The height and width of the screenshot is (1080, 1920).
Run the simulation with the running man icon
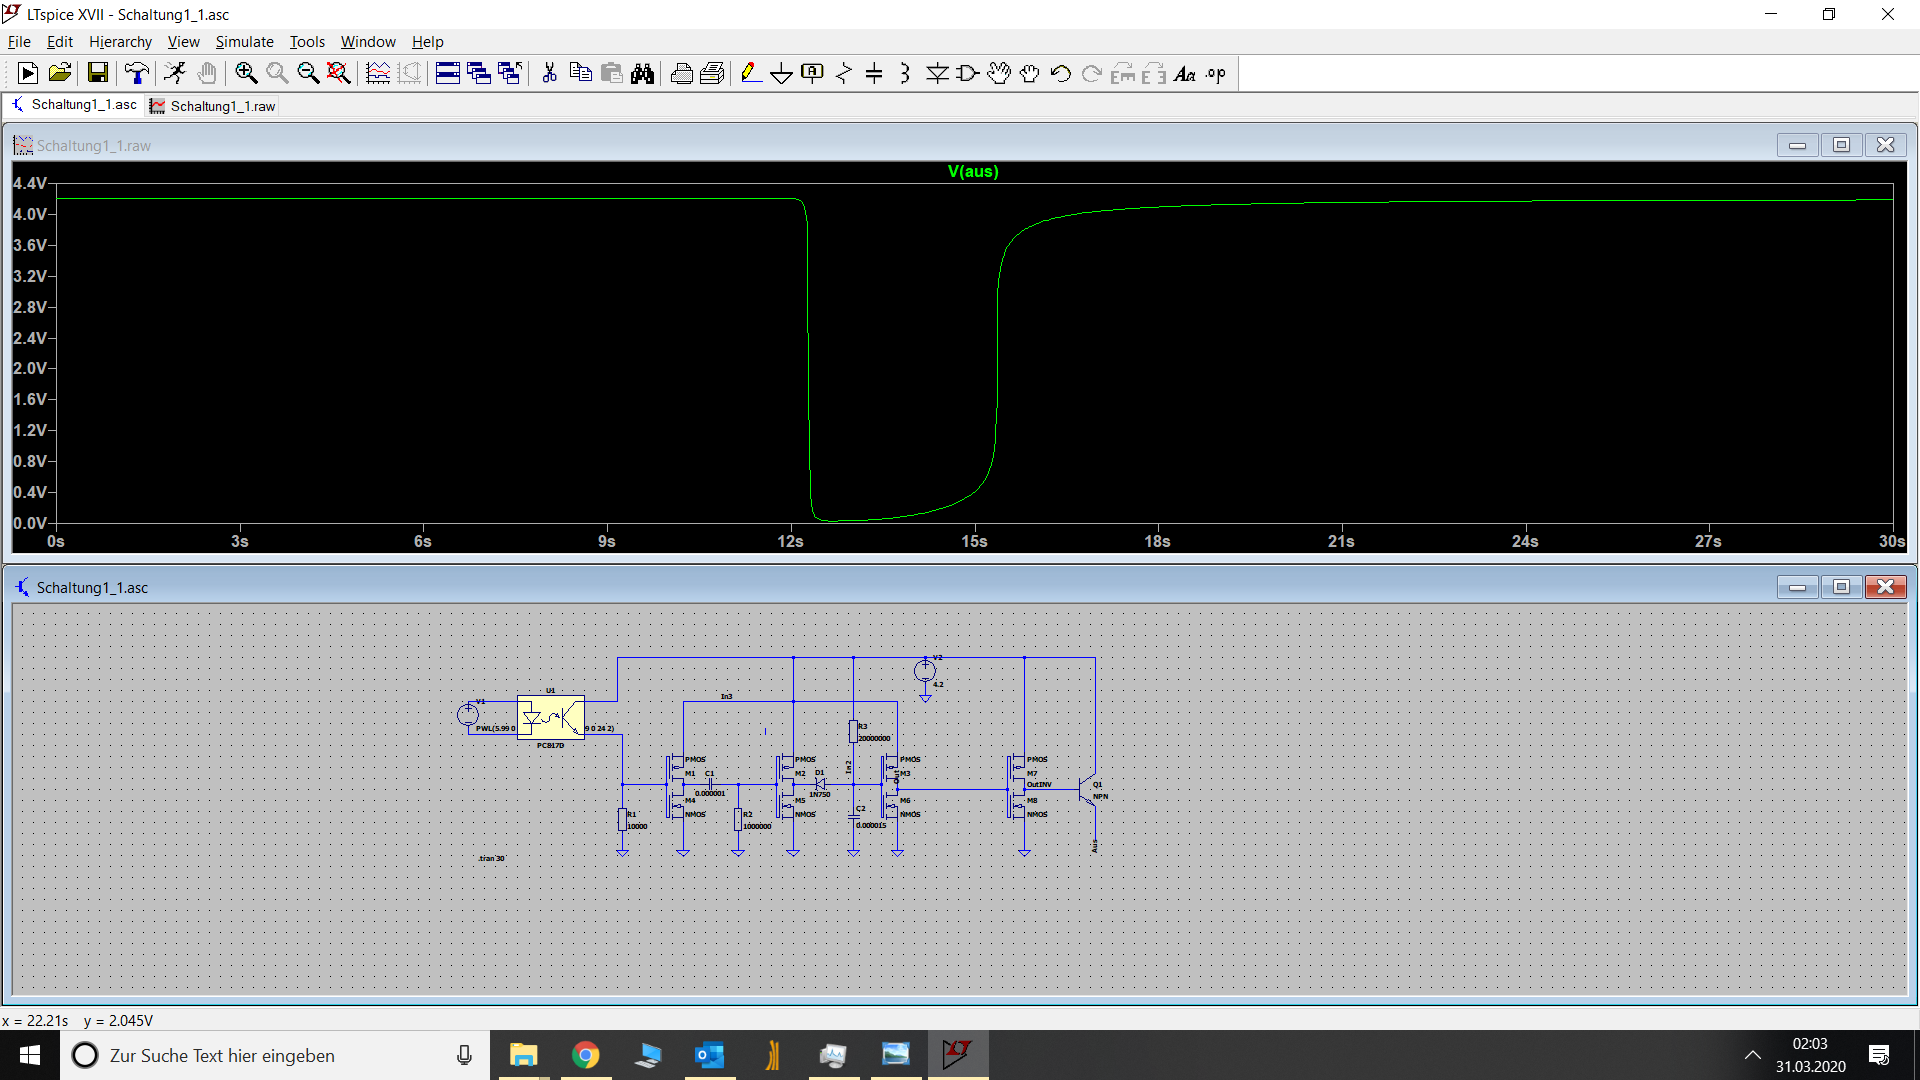tap(175, 73)
